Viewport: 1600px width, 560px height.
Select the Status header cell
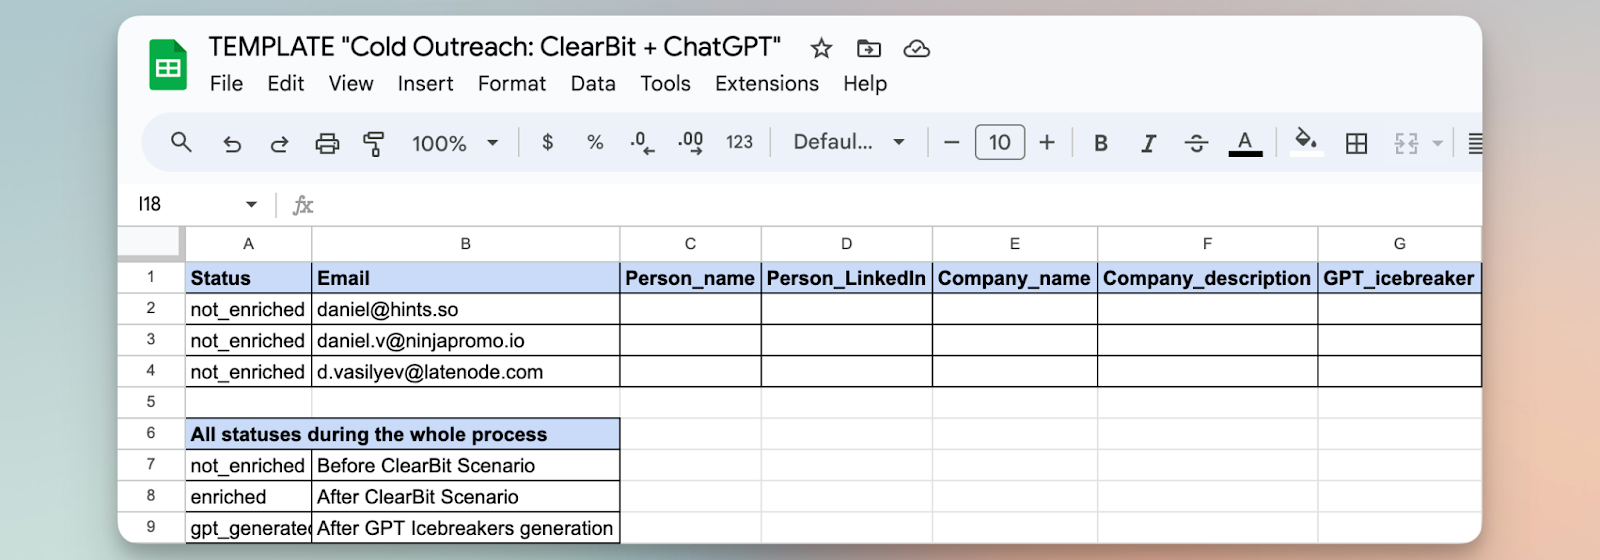248,278
